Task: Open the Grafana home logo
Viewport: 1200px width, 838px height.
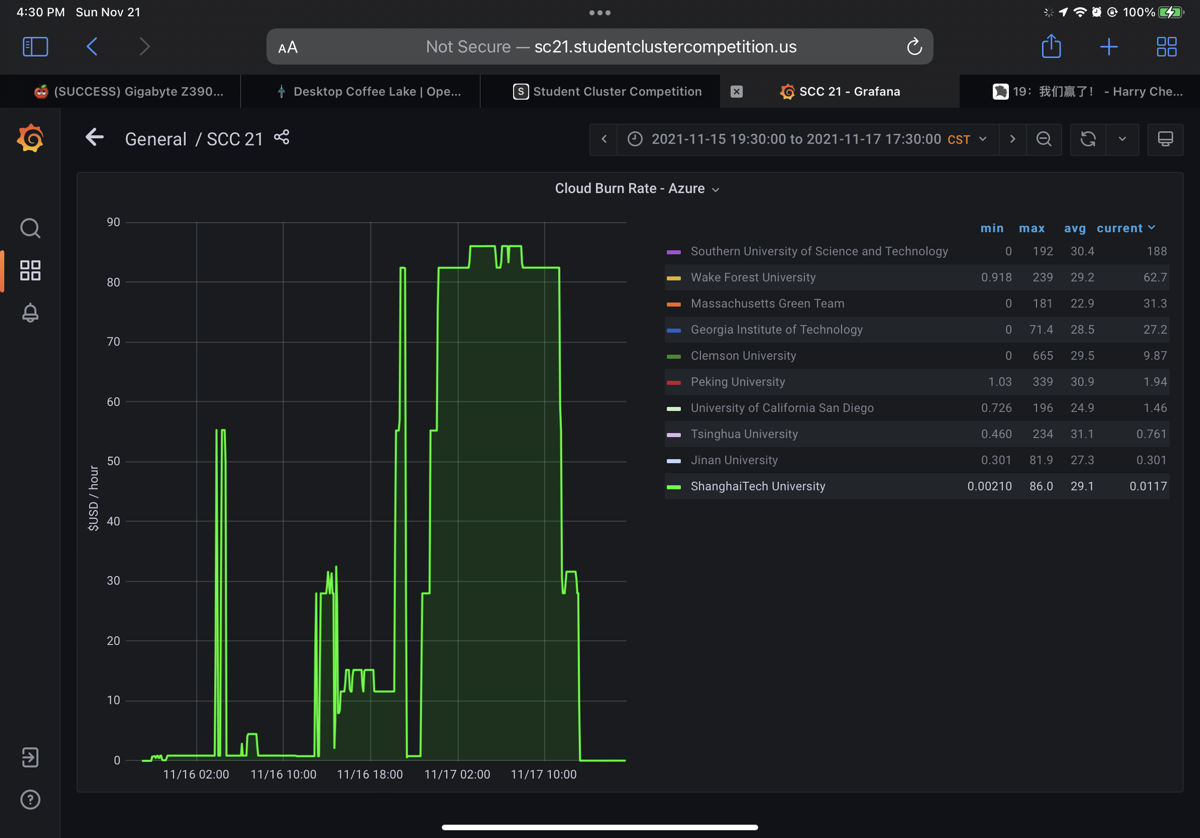Action: pos(30,138)
